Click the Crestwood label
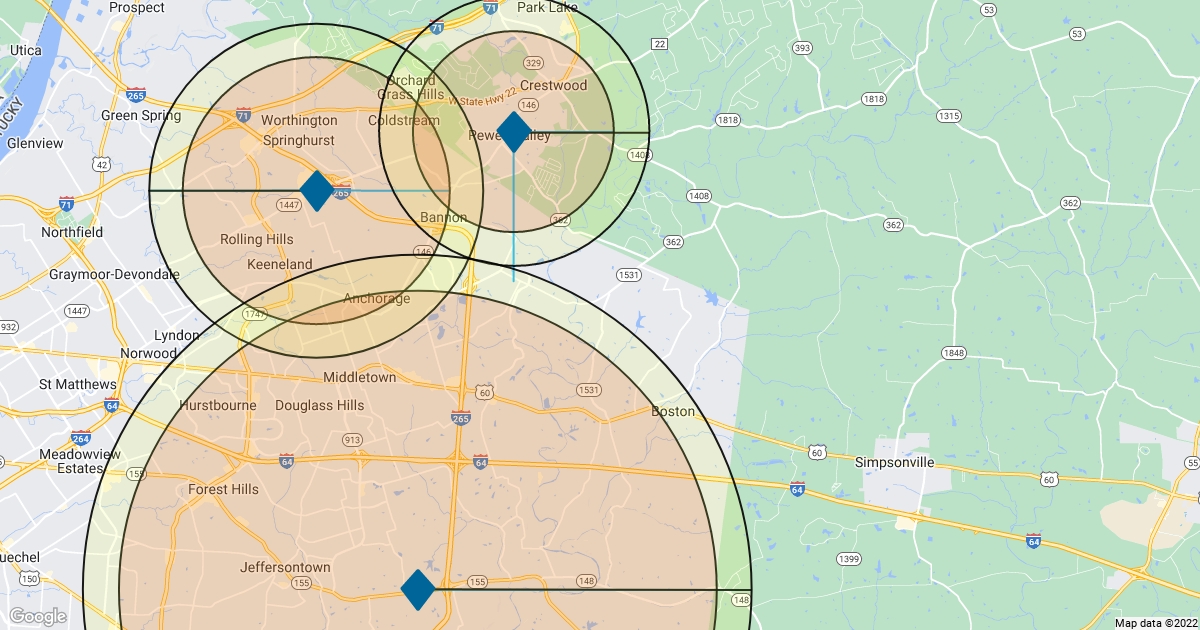 coord(554,86)
